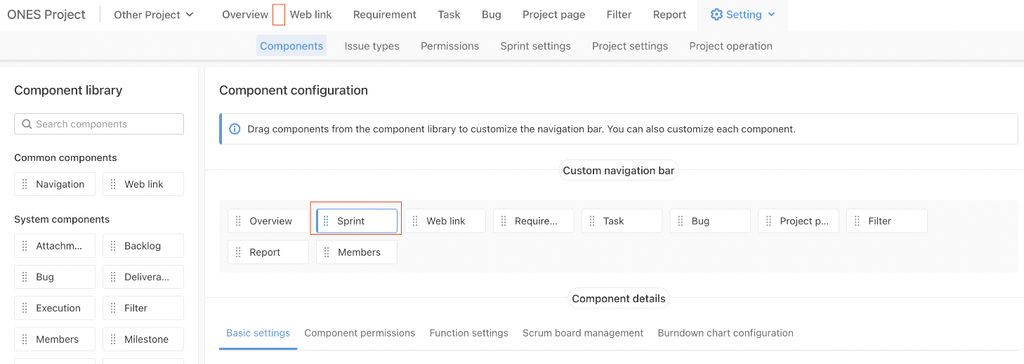Switch to the Issue types tab
The image size is (1024, 364).
(372, 46)
